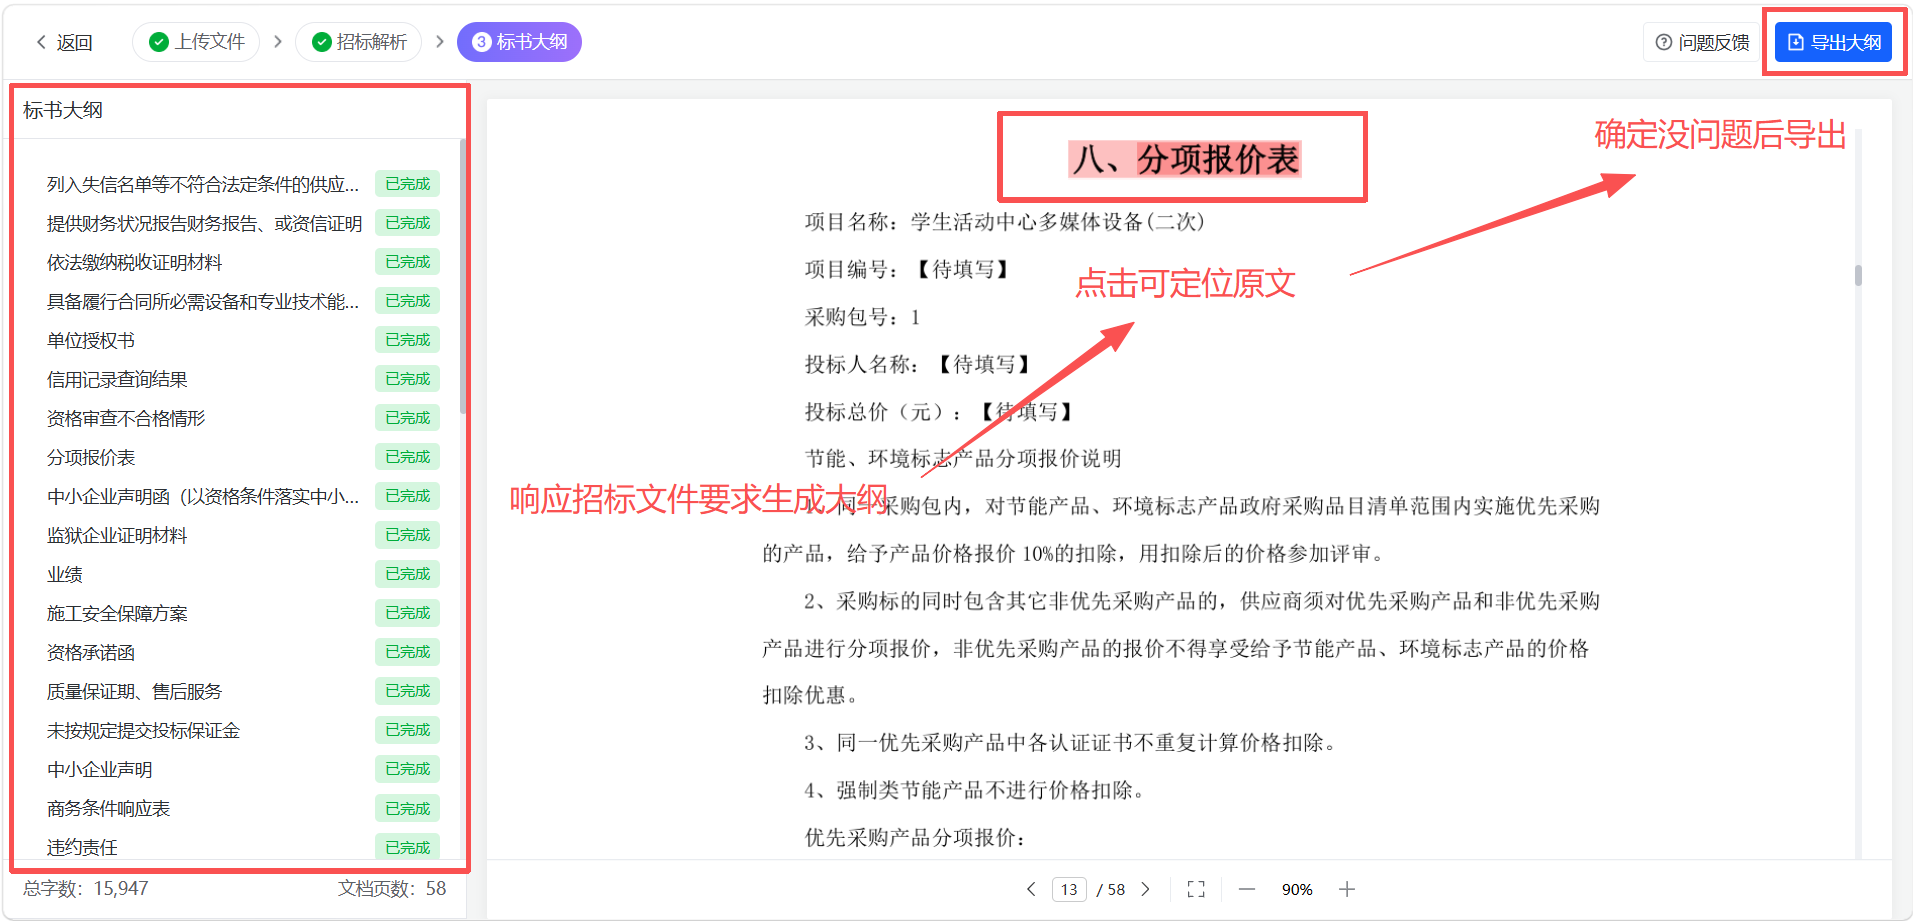Image resolution: width=1917 pixels, height=921 pixels.
Task: Select outline item 质量保证期、售后服务
Action: [134, 691]
